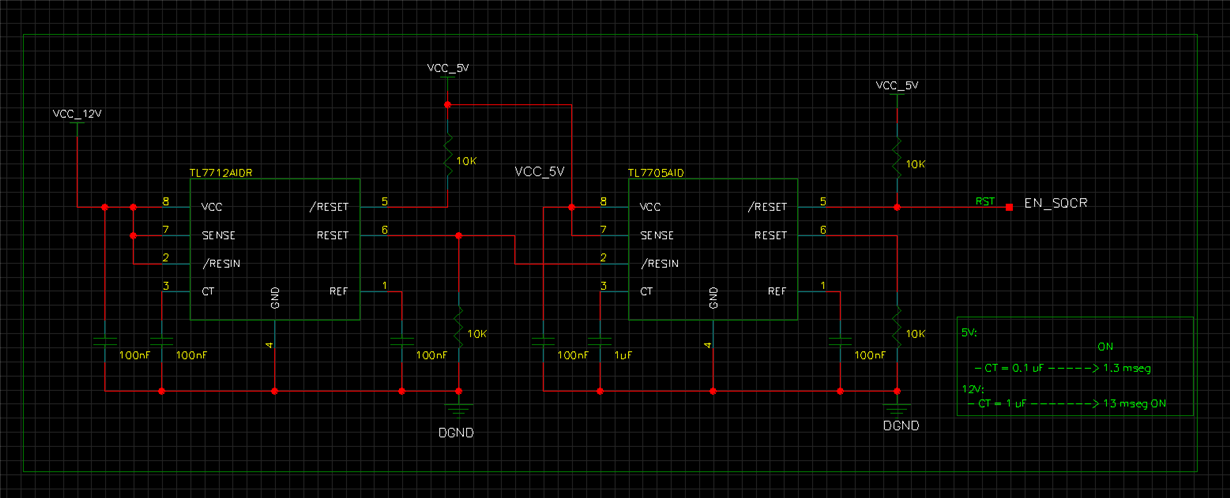Click the CT pin name on TL7705AID
Image resolution: width=1230 pixels, height=498 pixels.
pos(647,292)
